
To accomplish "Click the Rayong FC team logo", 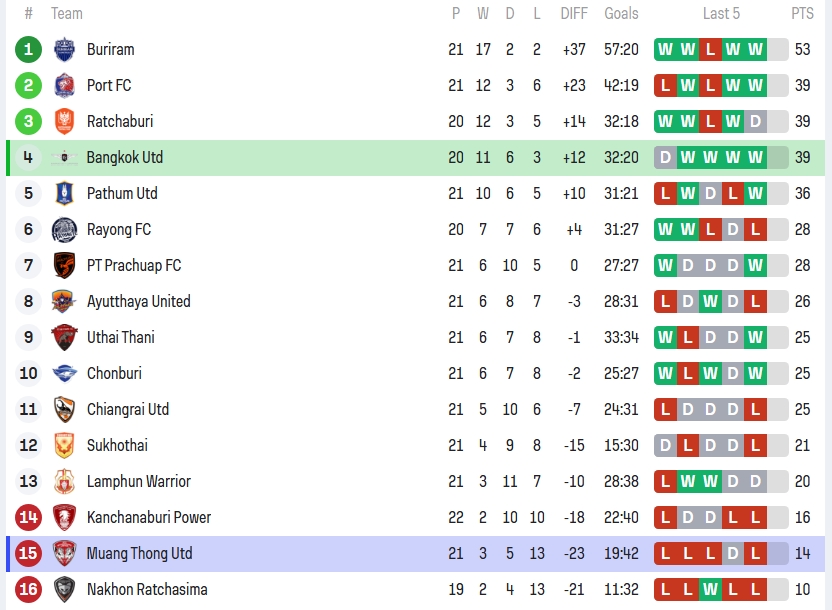I will click(x=64, y=229).
